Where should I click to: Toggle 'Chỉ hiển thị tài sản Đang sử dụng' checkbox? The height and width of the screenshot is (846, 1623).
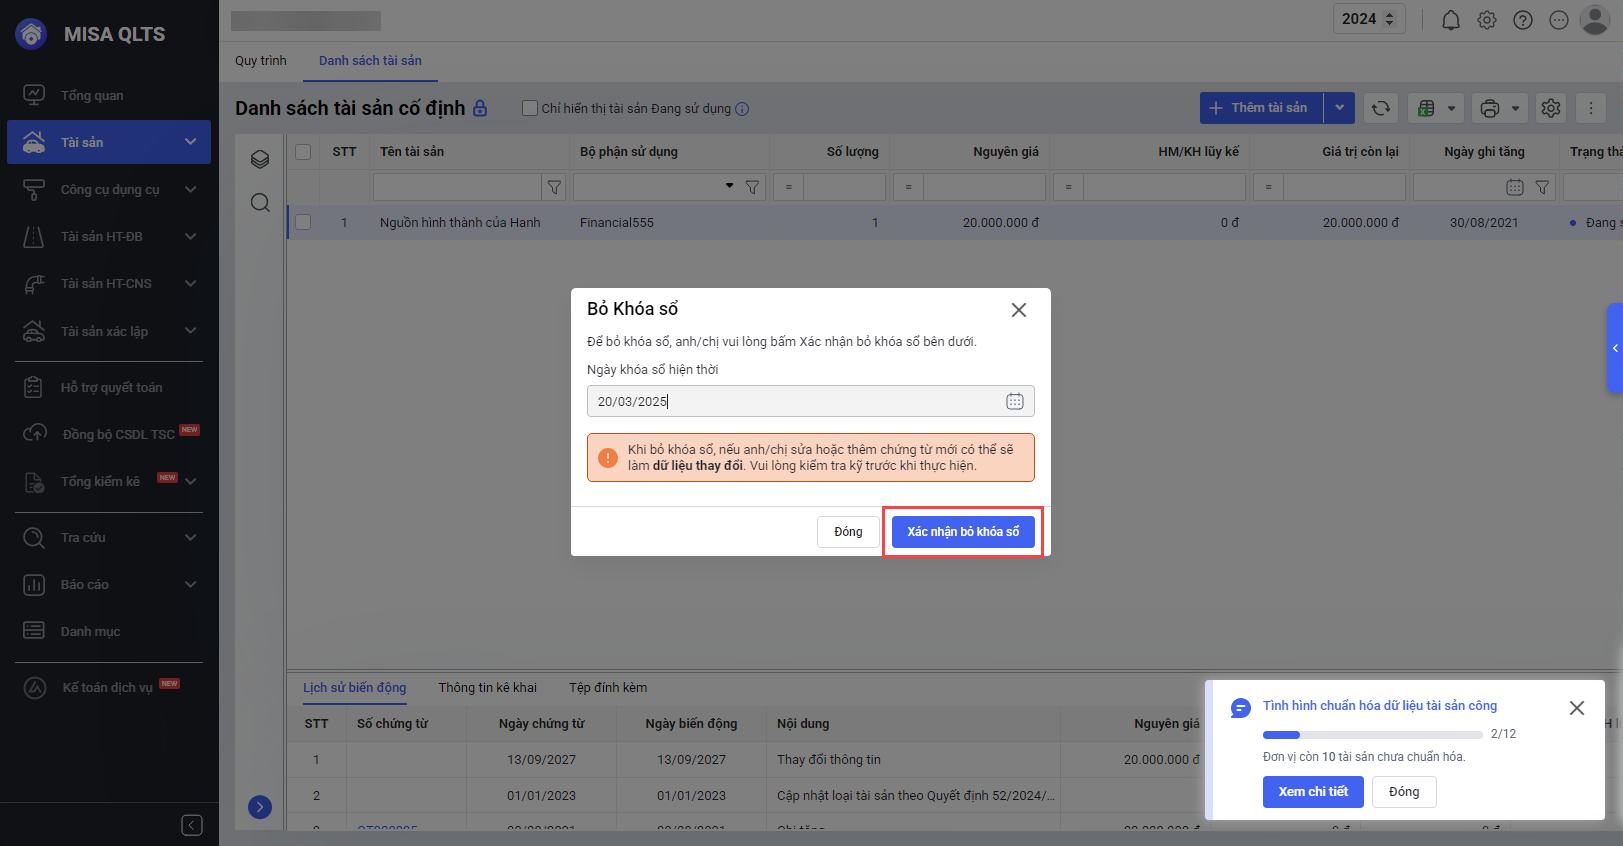[530, 108]
